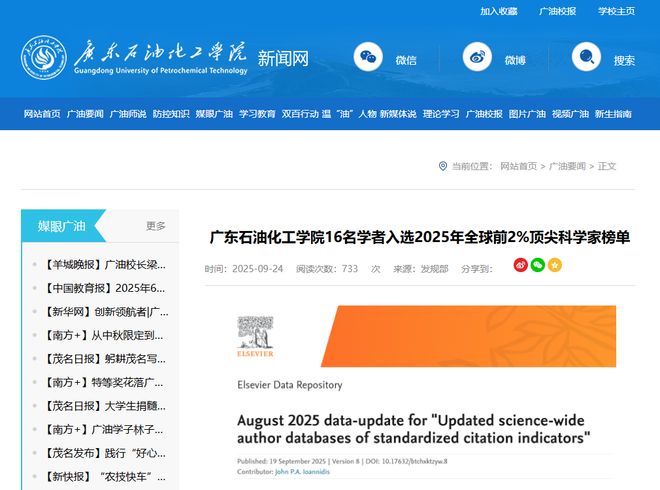Open the 【羊城晚报】 sidebar news item
Screen dimensions: 660x490
(106, 265)
